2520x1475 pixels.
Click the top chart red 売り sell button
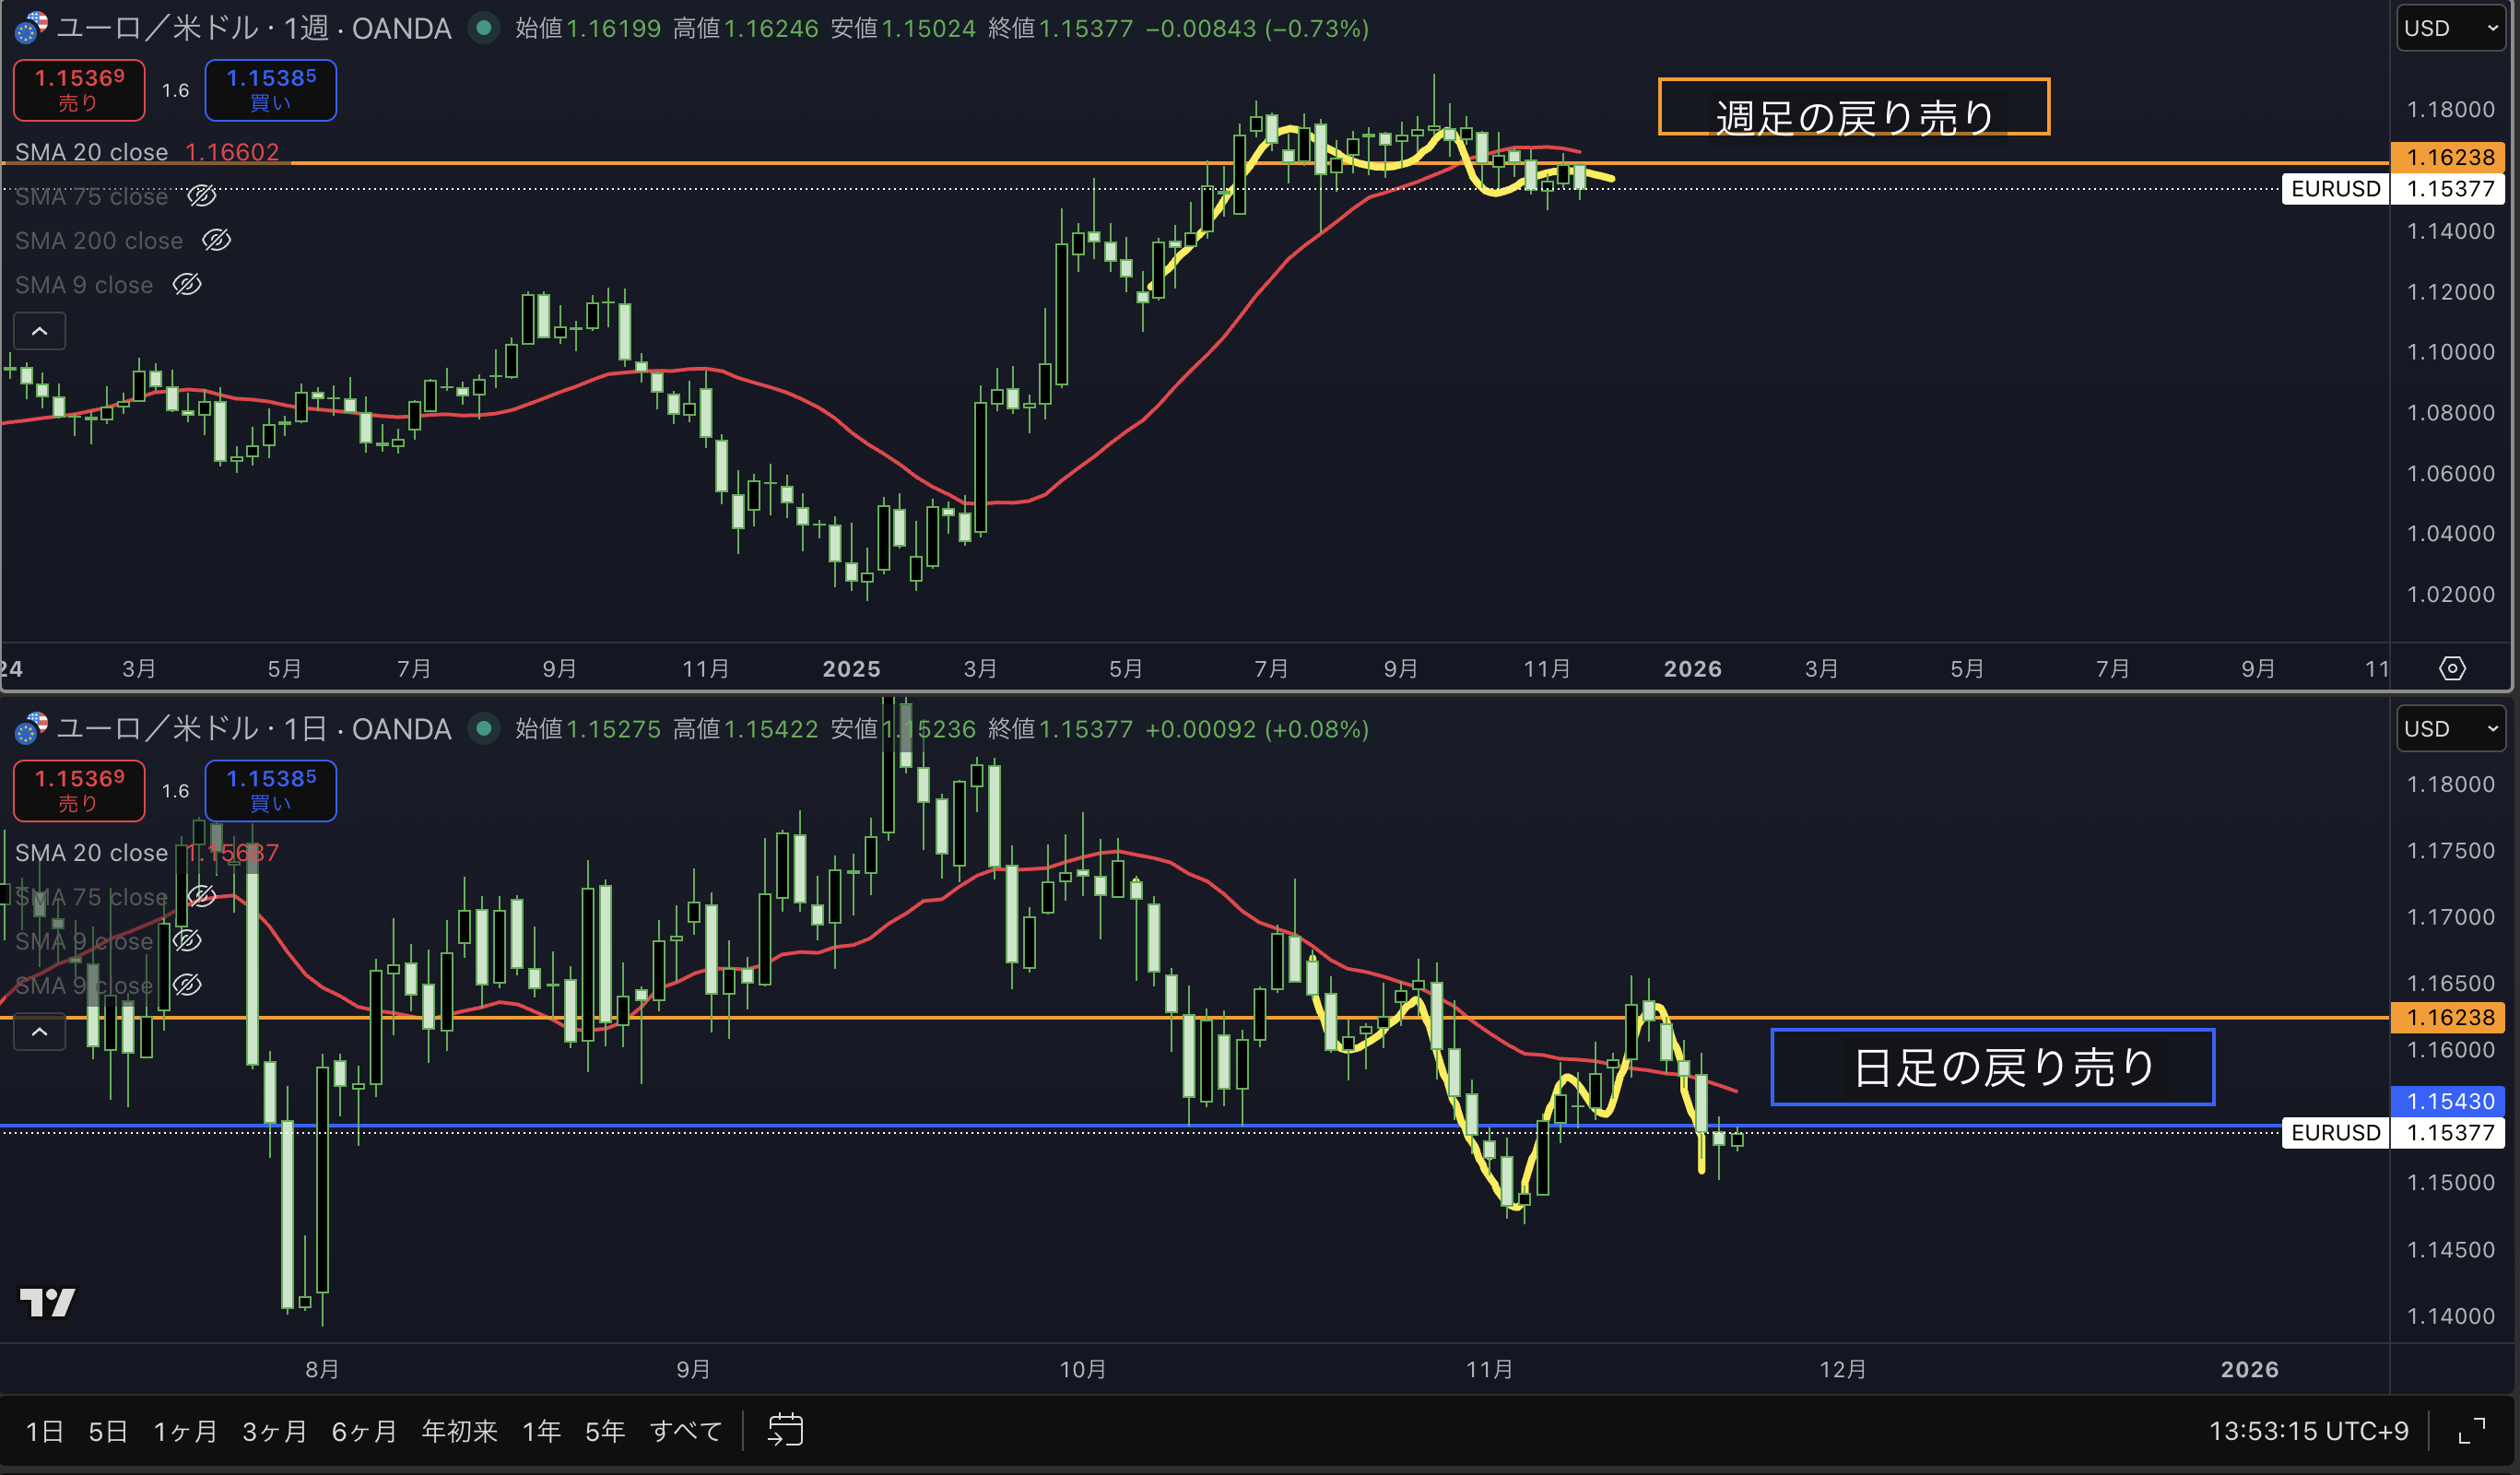[79, 90]
